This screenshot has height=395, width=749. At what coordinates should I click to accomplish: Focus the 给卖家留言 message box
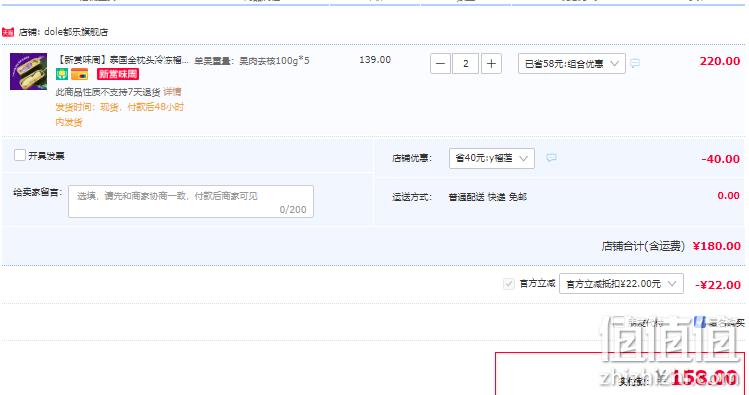(x=191, y=202)
